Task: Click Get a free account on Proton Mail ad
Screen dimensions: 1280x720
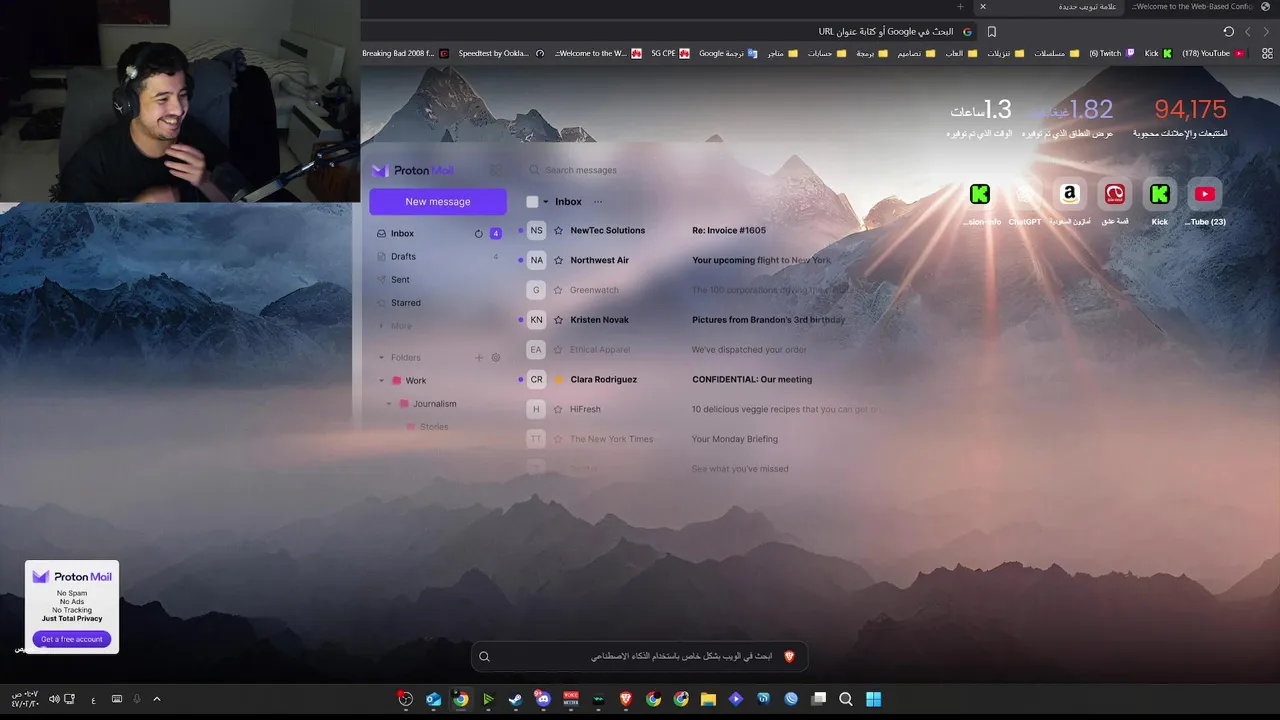Action: pos(72,639)
